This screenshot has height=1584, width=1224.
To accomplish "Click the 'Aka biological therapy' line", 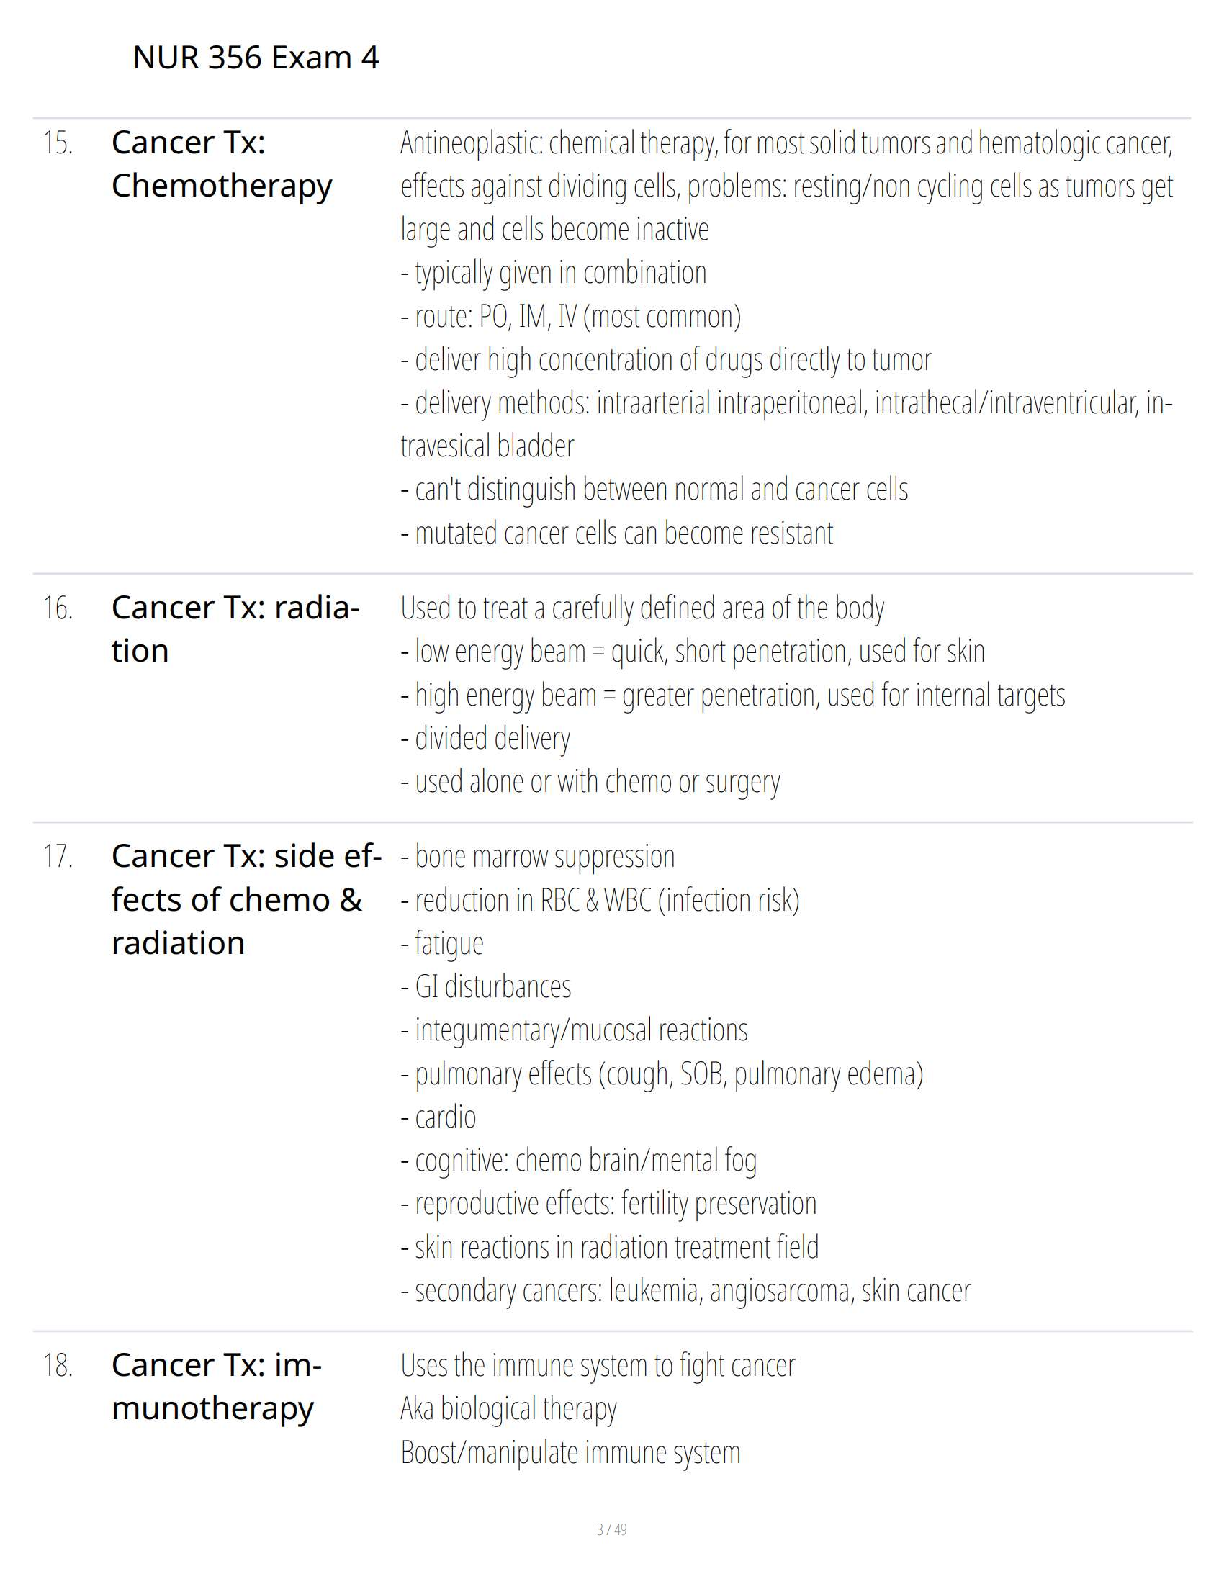I will [x=509, y=1409].
